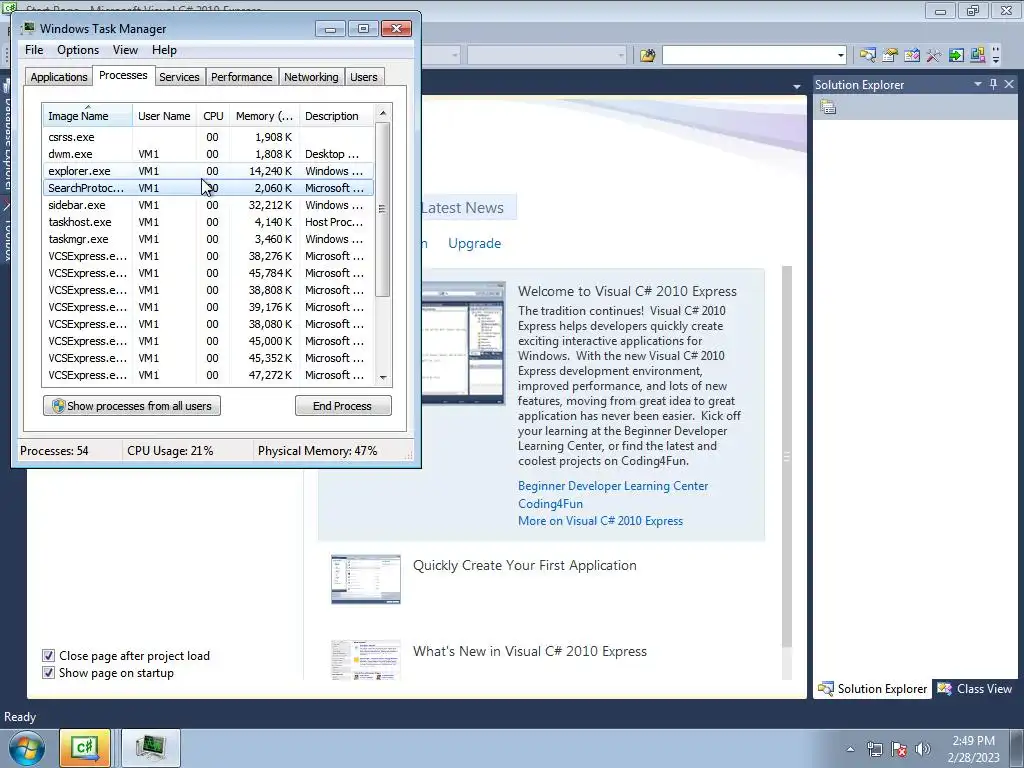Click the volume speaker tray icon
Screen dimensions: 1024x768
coord(922,749)
